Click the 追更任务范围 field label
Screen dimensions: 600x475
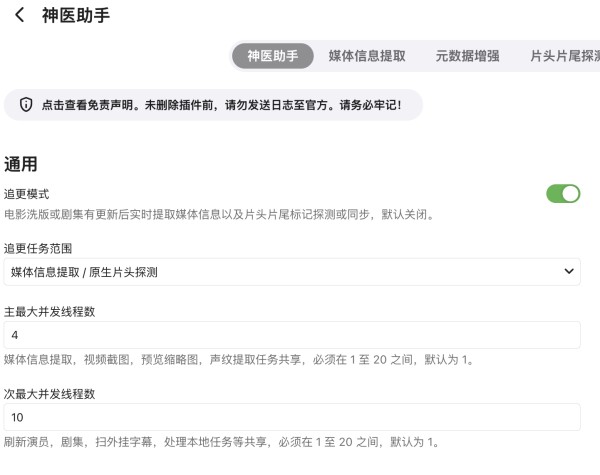point(38,248)
